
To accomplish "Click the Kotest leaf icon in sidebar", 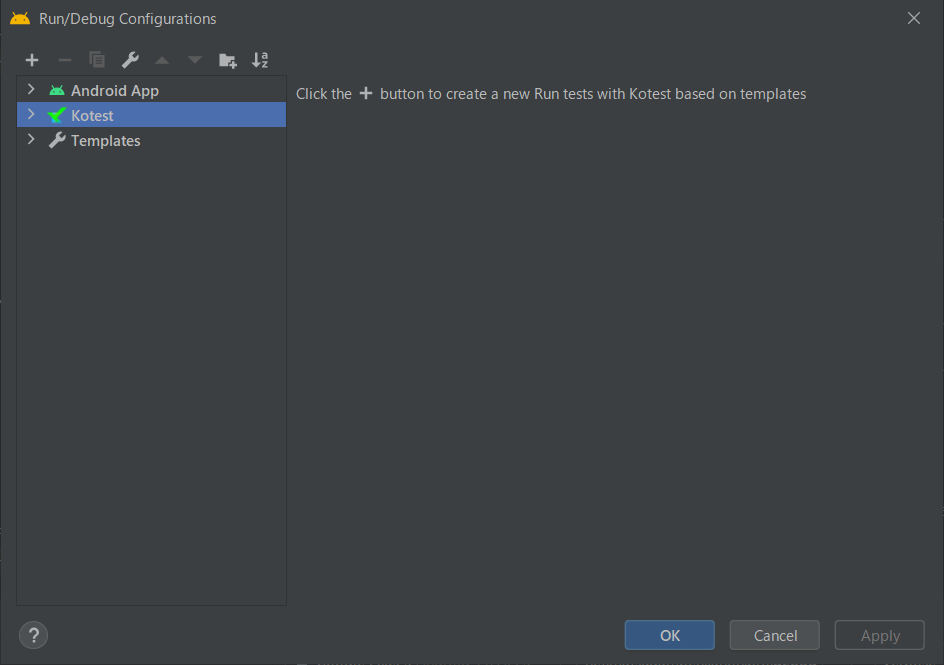I will tap(55, 115).
